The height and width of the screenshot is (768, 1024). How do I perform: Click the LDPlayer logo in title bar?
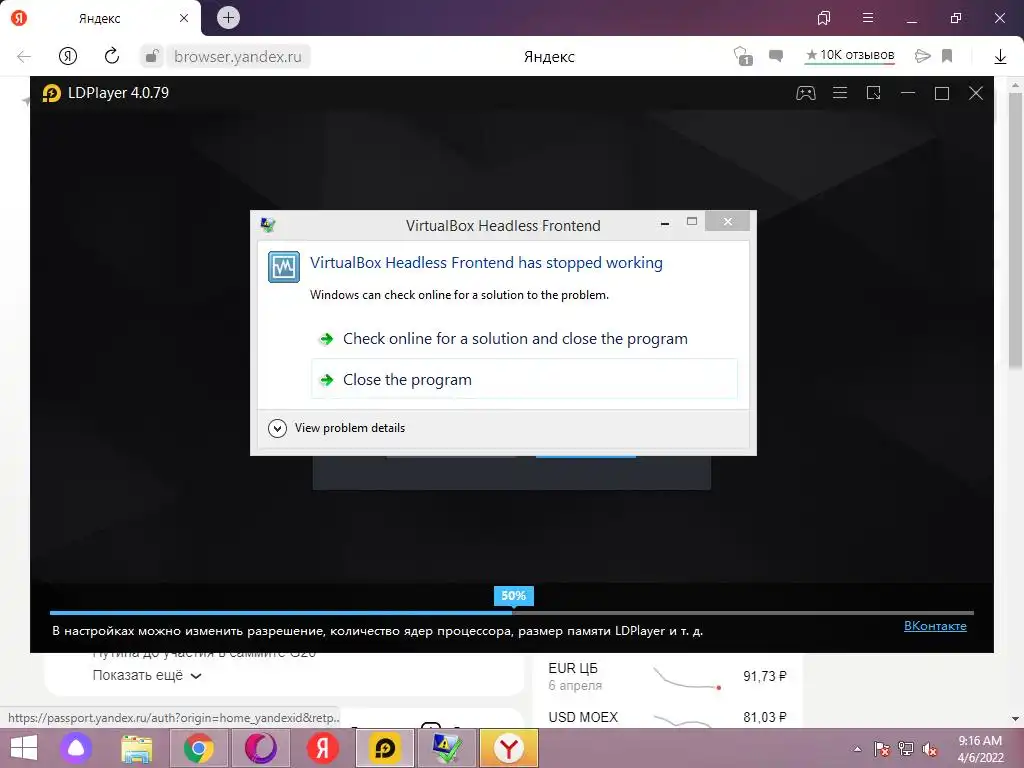tap(52, 93)
